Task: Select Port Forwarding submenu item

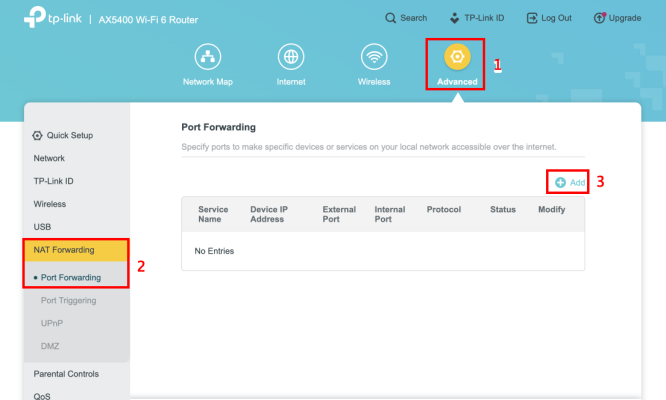Action: pyautogui.click(x=71, y=278)
